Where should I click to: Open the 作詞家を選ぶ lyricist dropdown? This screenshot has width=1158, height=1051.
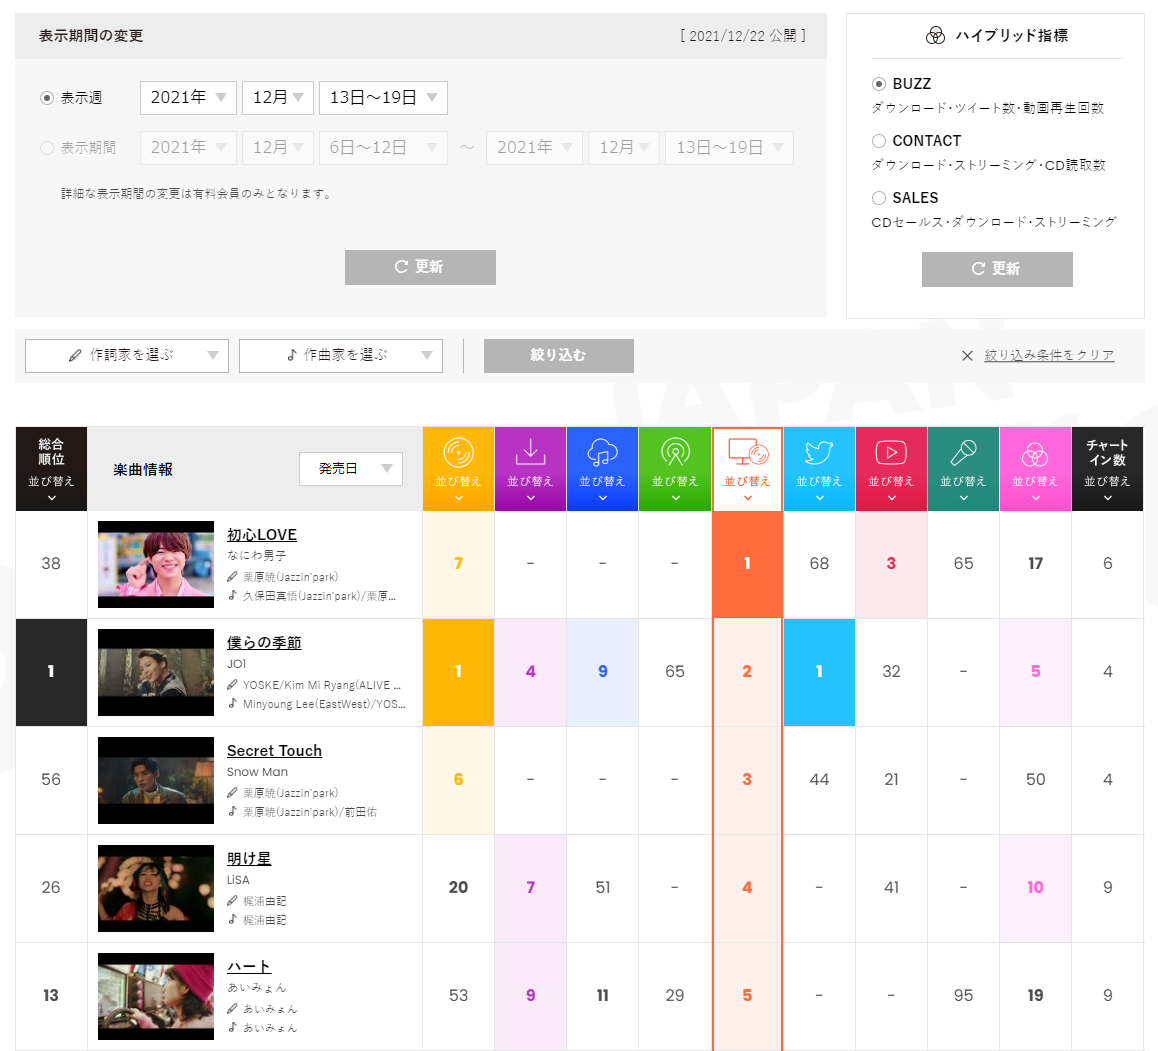click(x=127, y=356)
